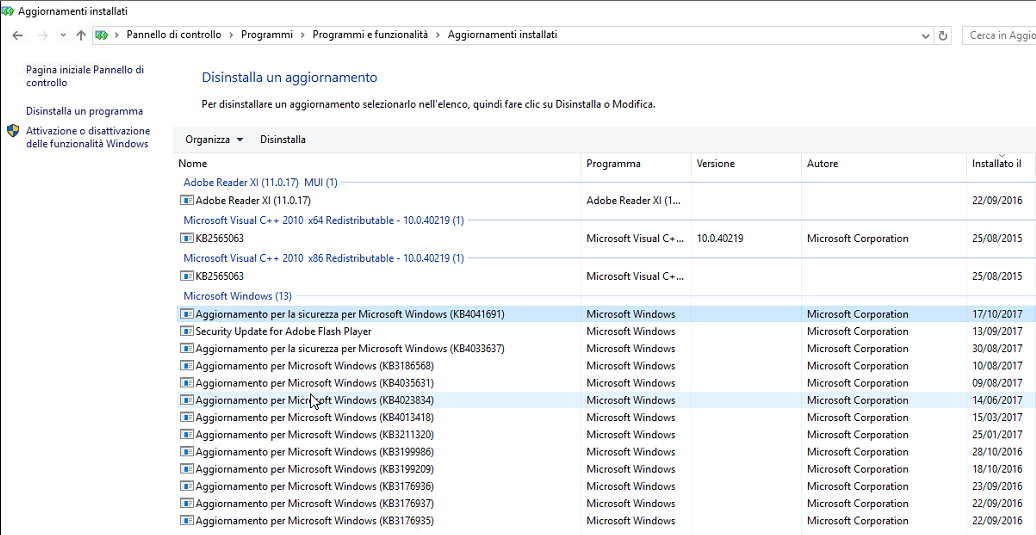Click the icon of KB4033637 update
Screen dimensions: 1036x535
coord(187,349)
